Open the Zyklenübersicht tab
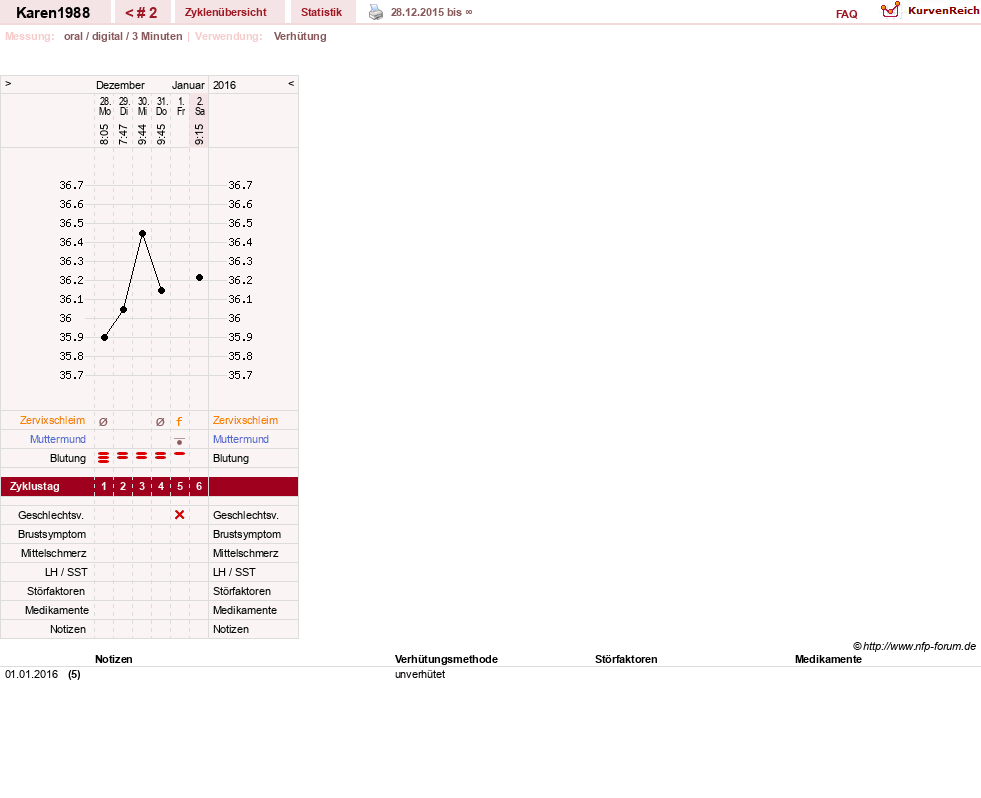Screen dimensions: 981x798 coord(226,13)
